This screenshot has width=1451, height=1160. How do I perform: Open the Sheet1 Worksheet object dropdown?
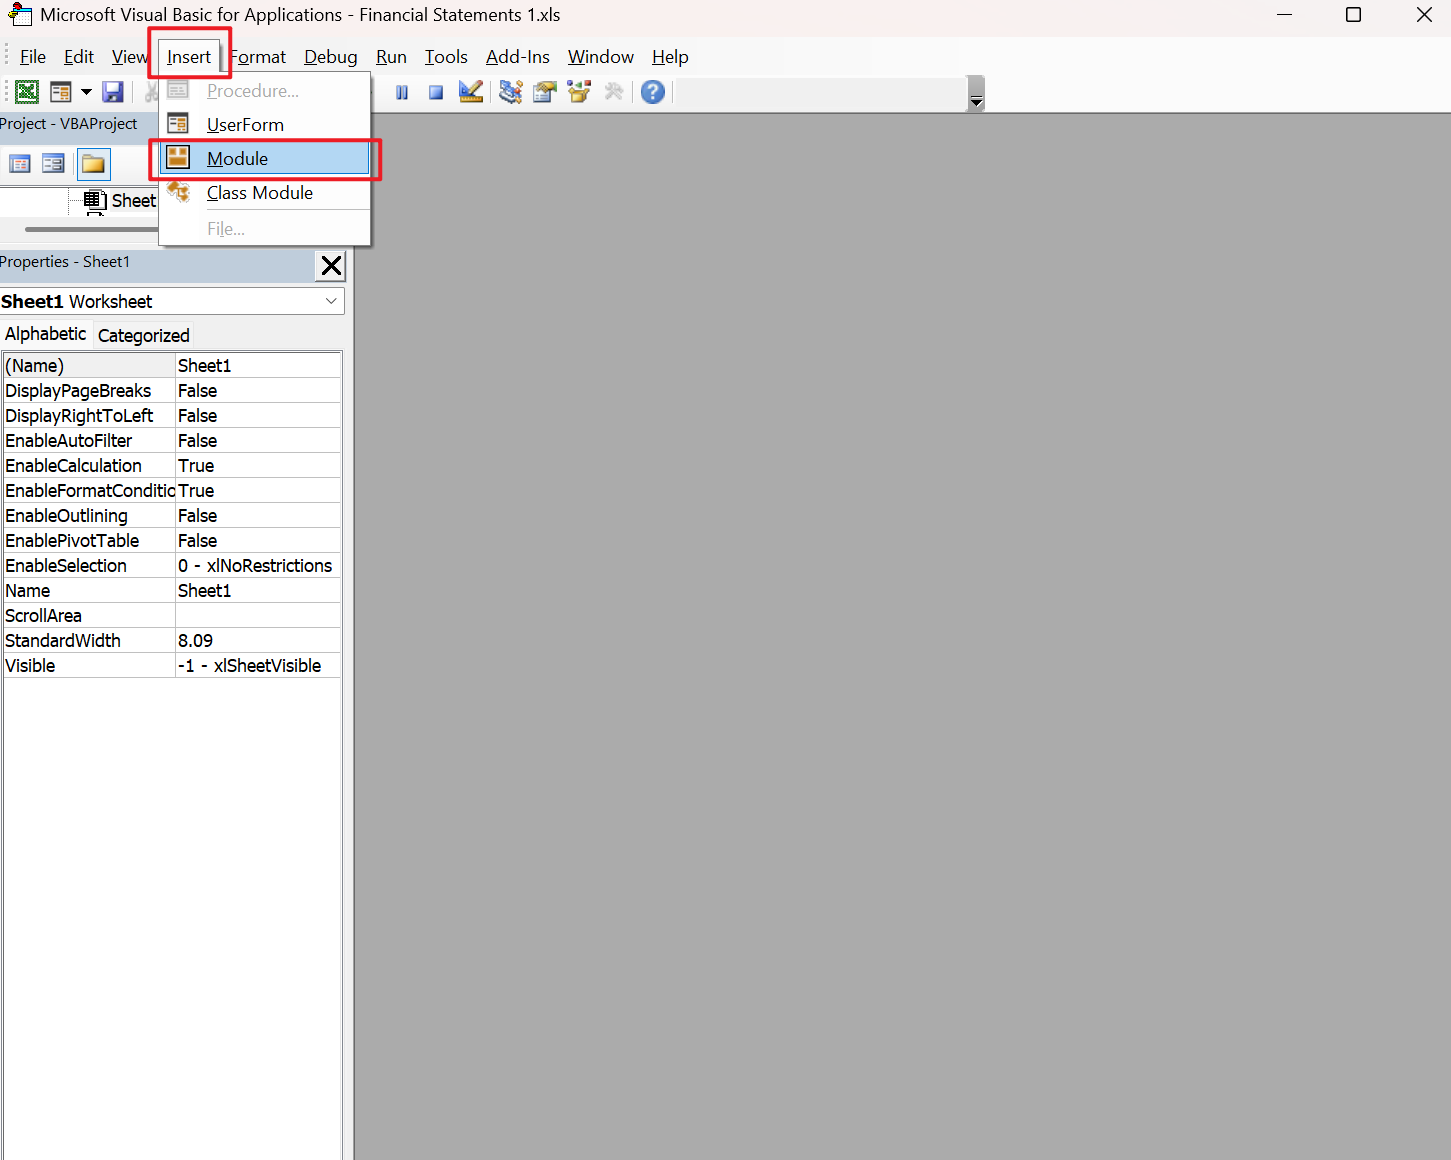tap(331, 301)
